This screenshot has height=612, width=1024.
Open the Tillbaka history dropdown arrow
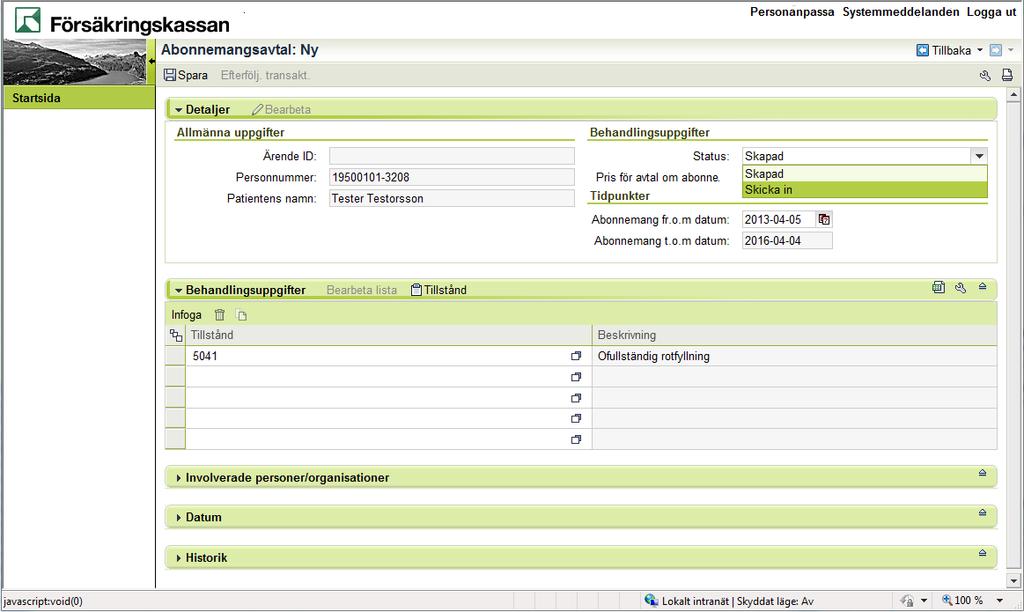[x=980, y=50]
